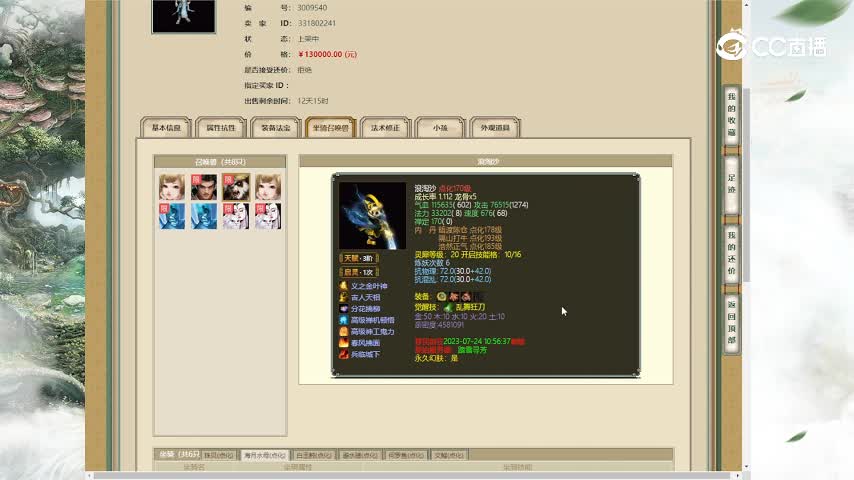Select the limited blue water summon portrait

pyautogui.click(x=172, y=216)
